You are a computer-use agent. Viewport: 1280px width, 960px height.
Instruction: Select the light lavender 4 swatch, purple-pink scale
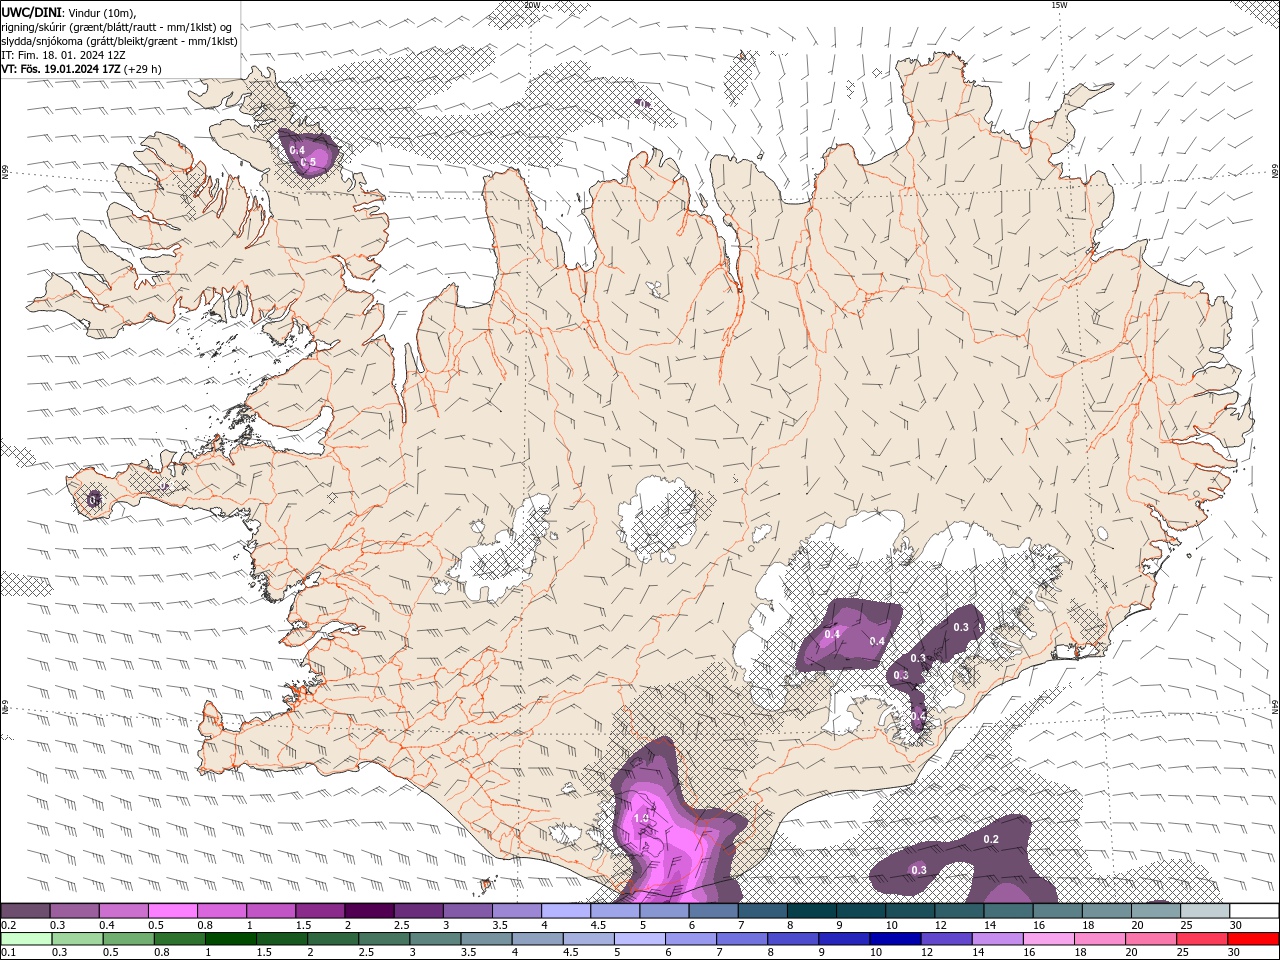pos(566,911)
